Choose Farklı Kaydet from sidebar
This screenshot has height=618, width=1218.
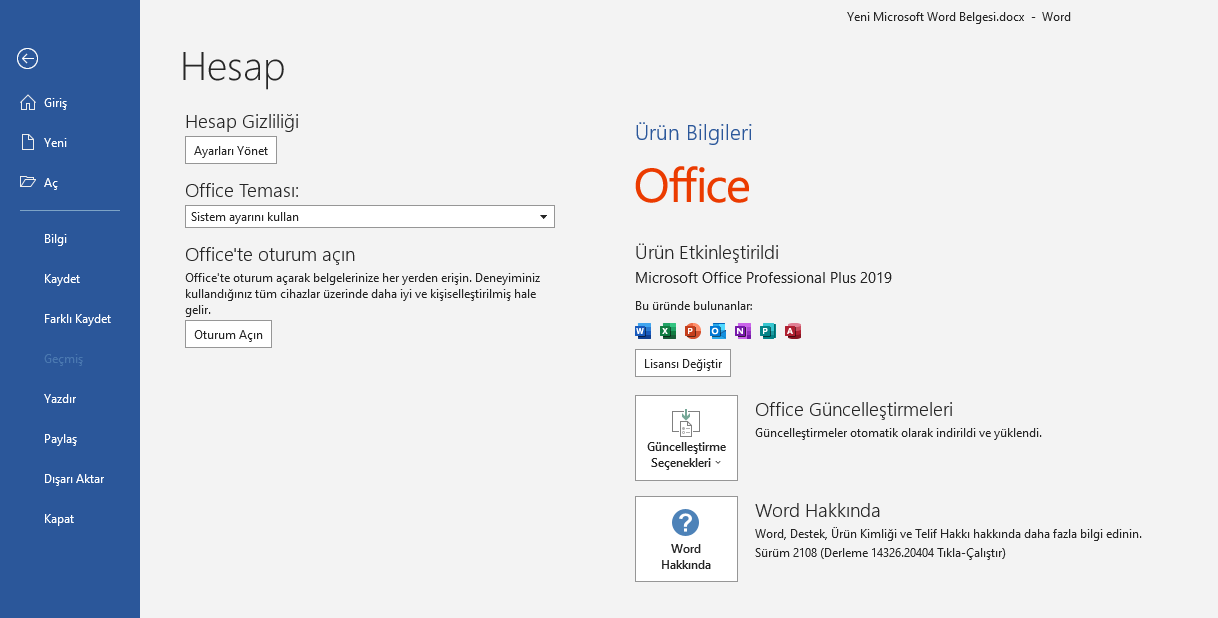point(77,319)
